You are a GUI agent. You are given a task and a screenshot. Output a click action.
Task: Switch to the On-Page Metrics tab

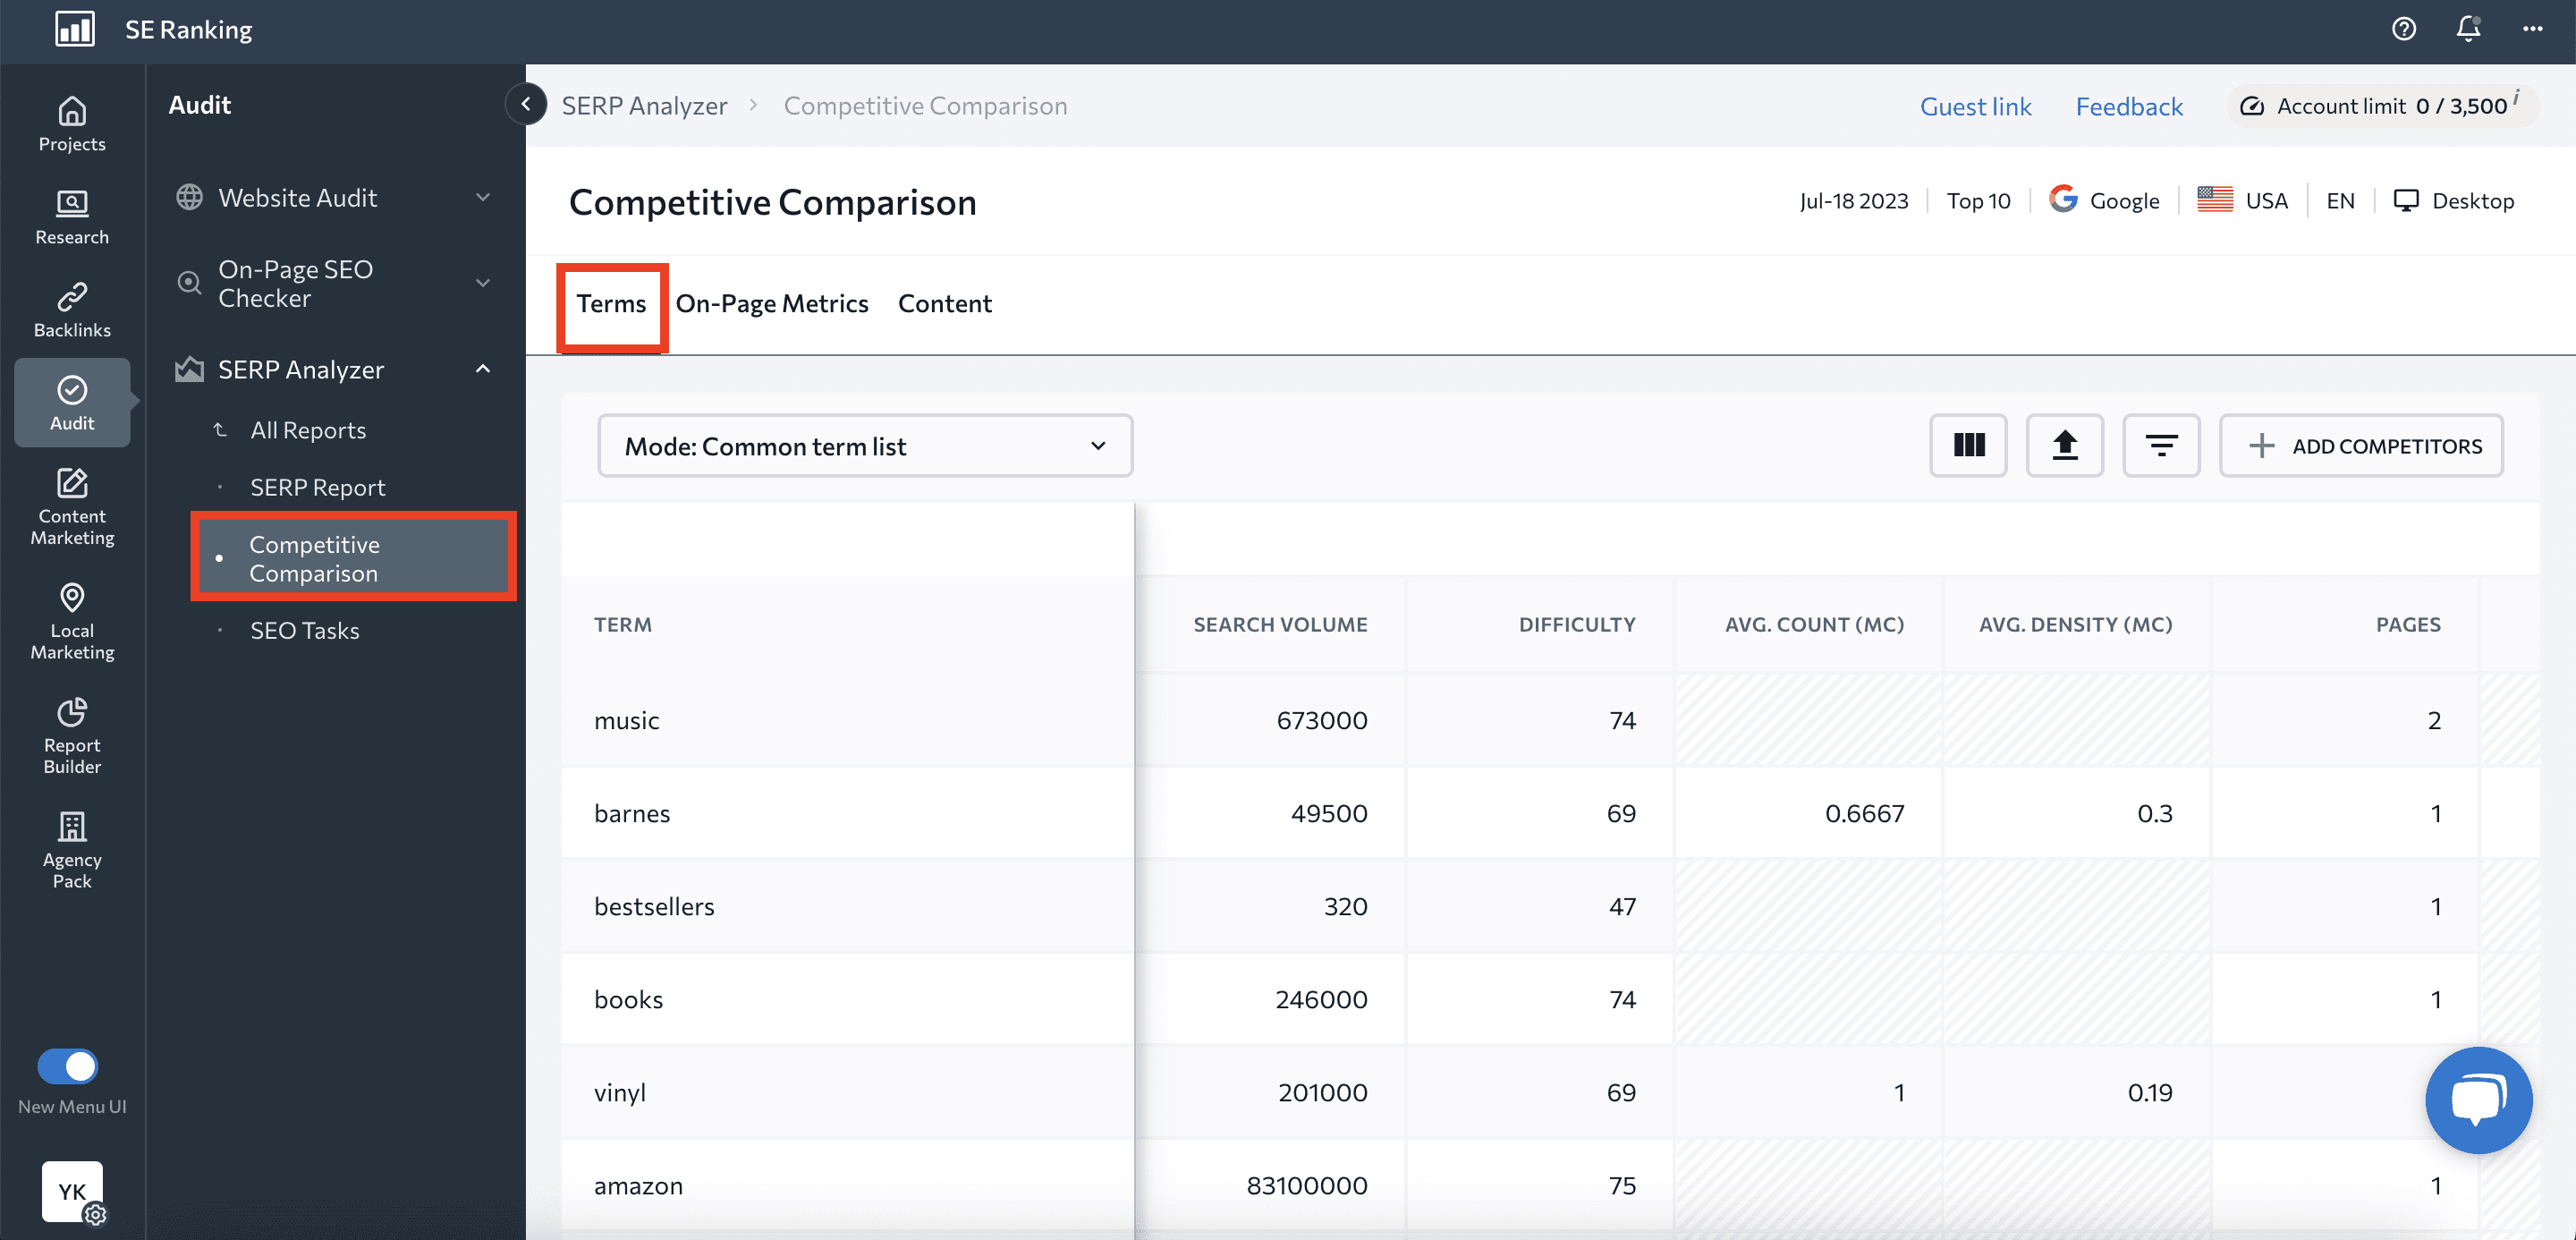pos(772,303)
